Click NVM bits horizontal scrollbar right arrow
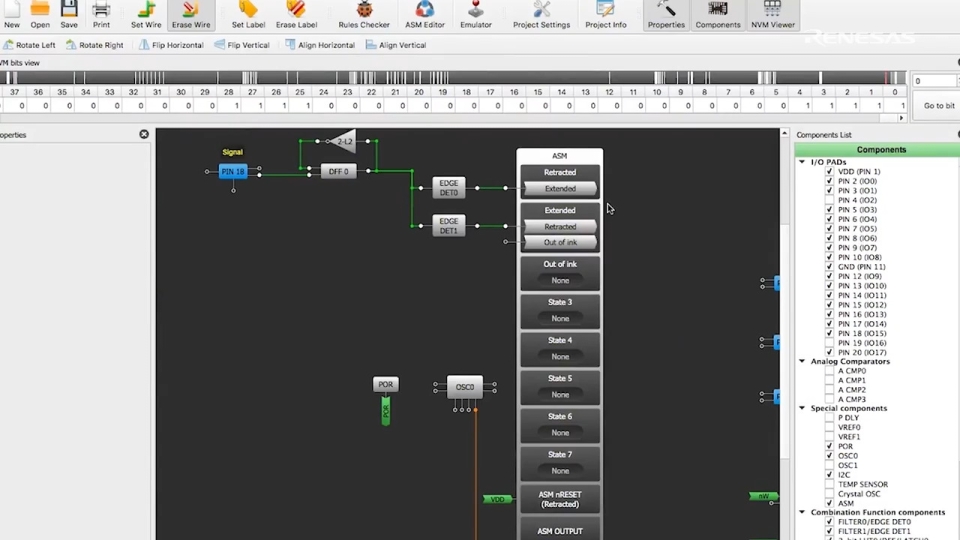The height and width of the screenshot is (540, 960). (x=901, y=118)
